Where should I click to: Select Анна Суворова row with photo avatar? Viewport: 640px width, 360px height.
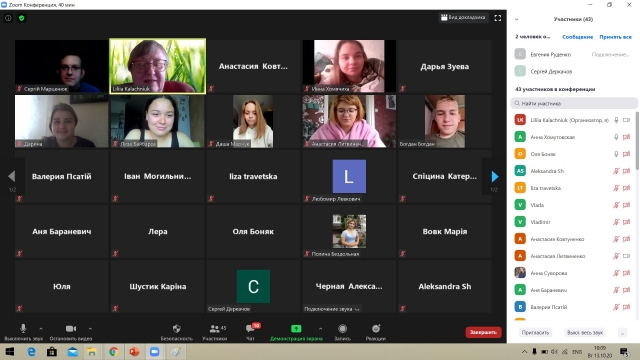click(573, 273)
